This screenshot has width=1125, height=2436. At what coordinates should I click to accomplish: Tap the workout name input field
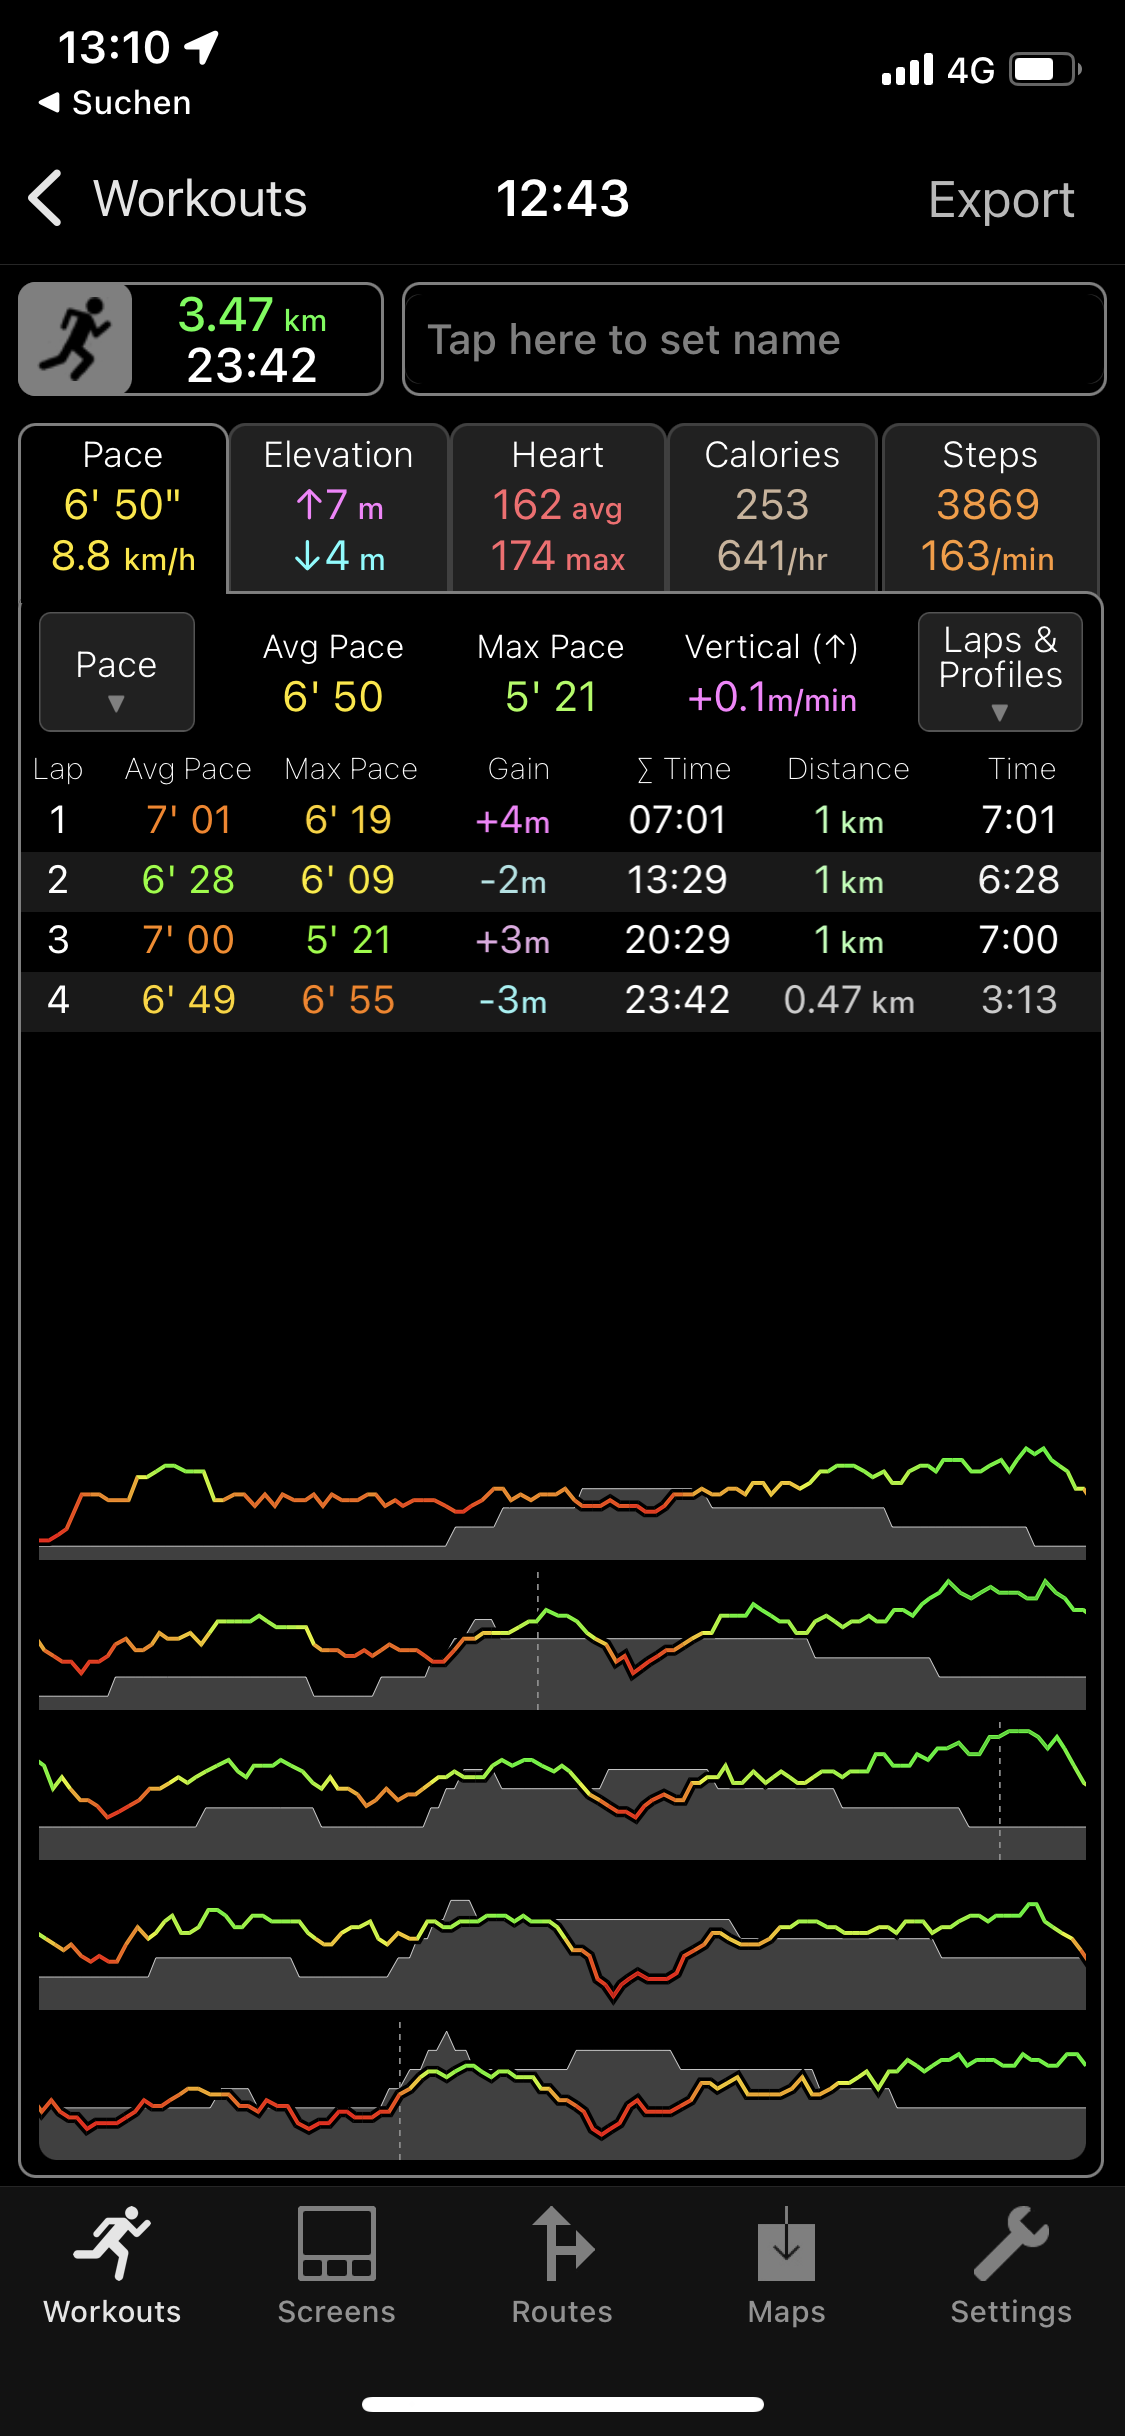click(754, 339)
